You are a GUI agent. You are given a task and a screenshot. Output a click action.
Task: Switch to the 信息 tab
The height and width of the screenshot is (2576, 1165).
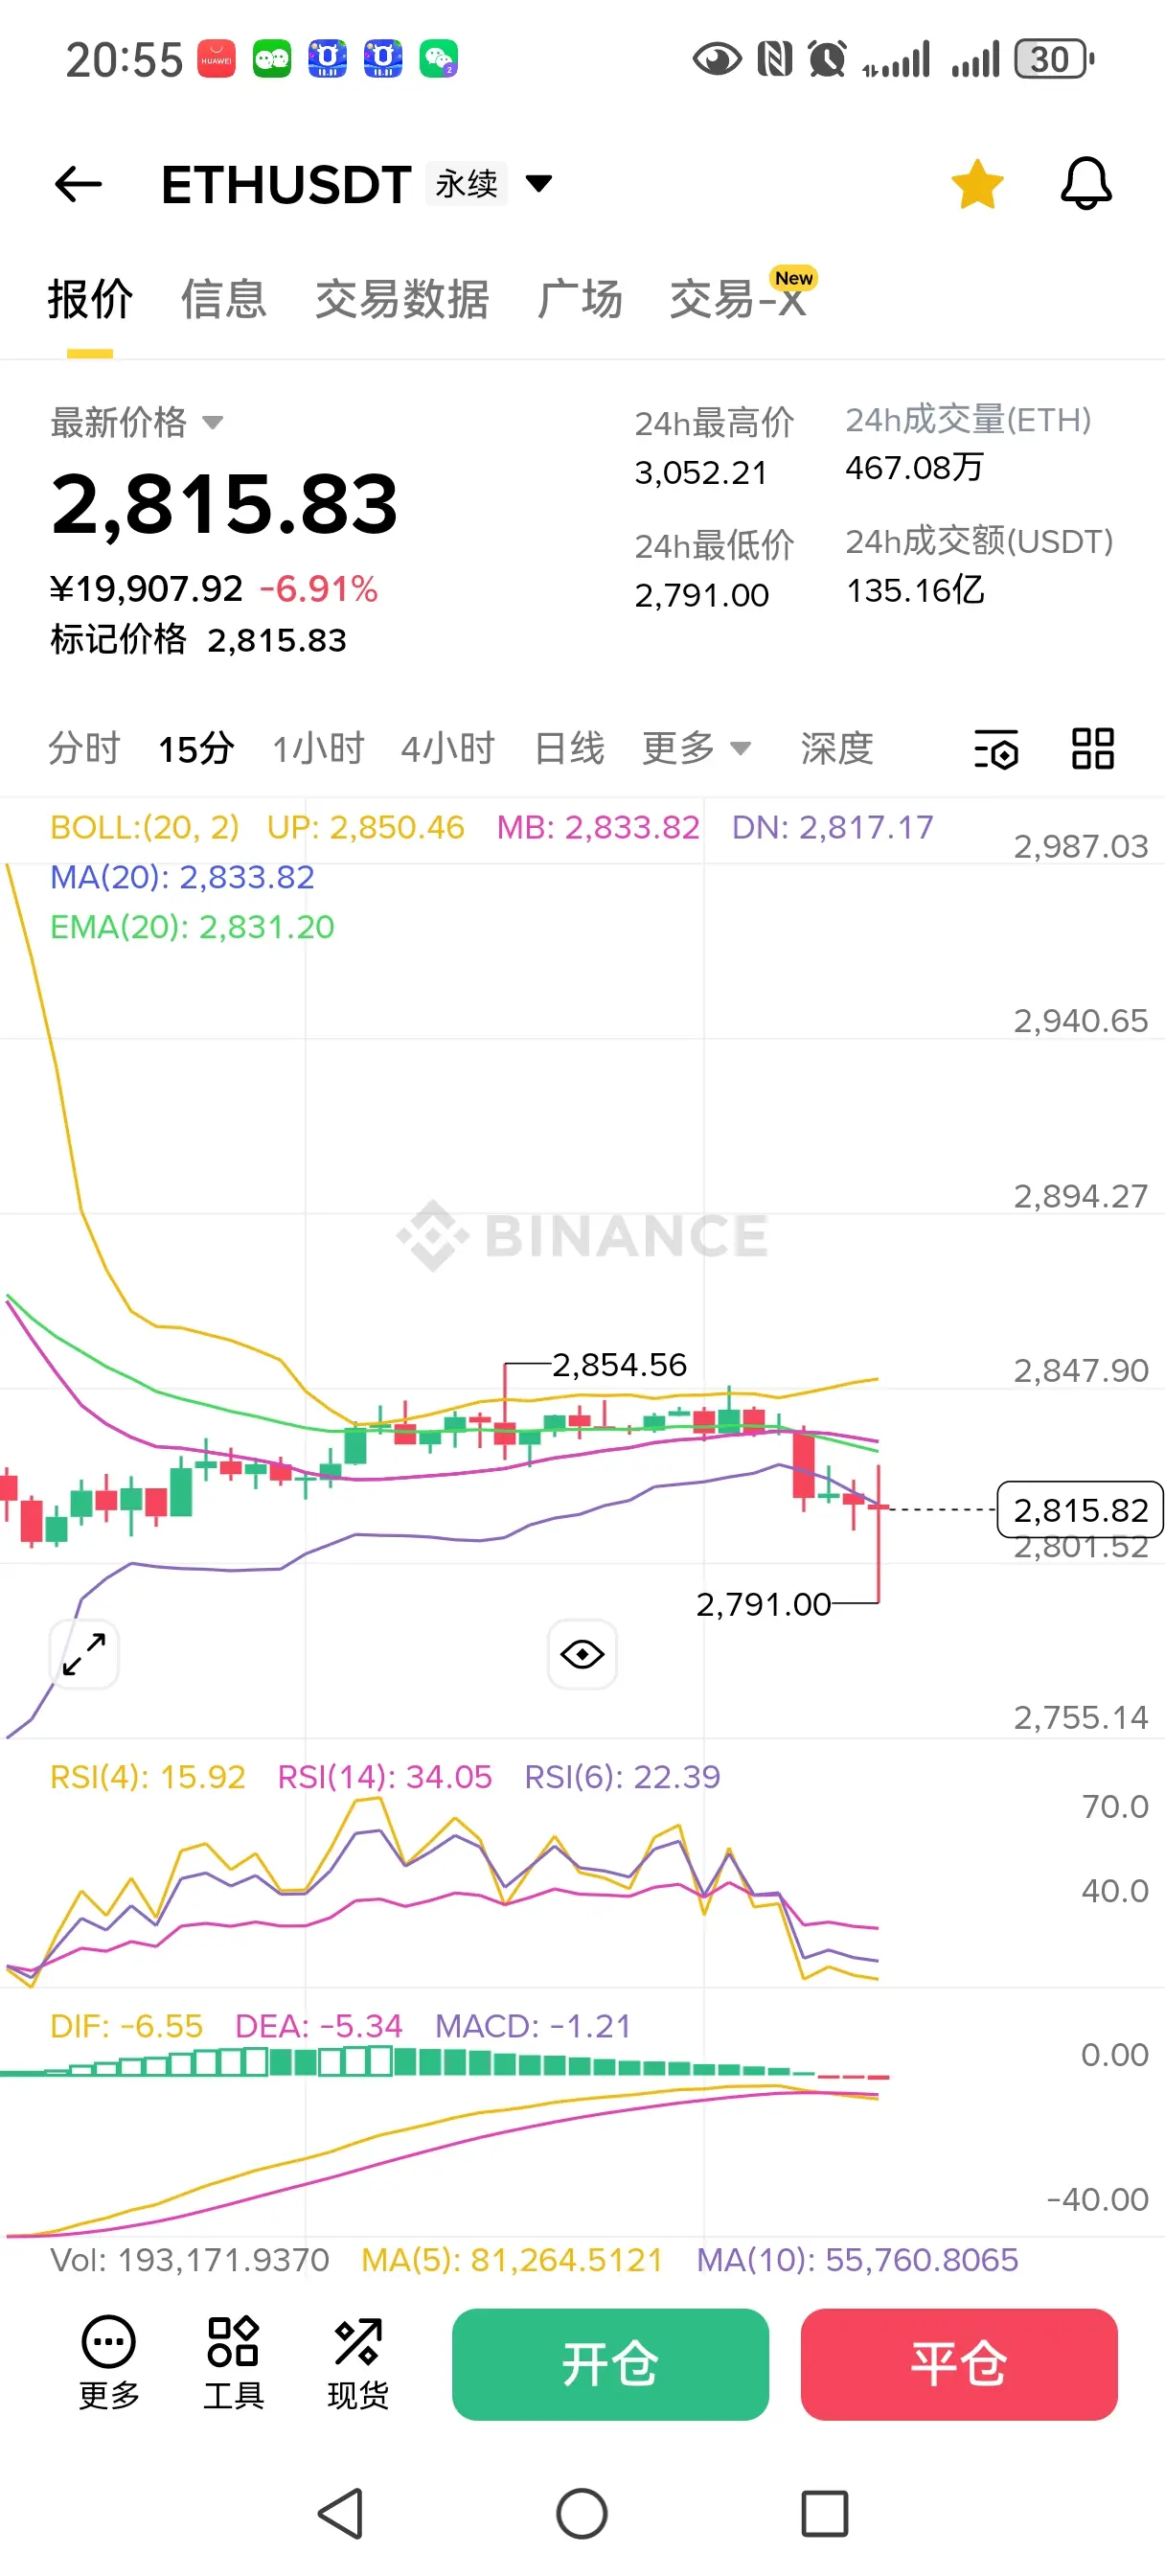coord(224,299)
